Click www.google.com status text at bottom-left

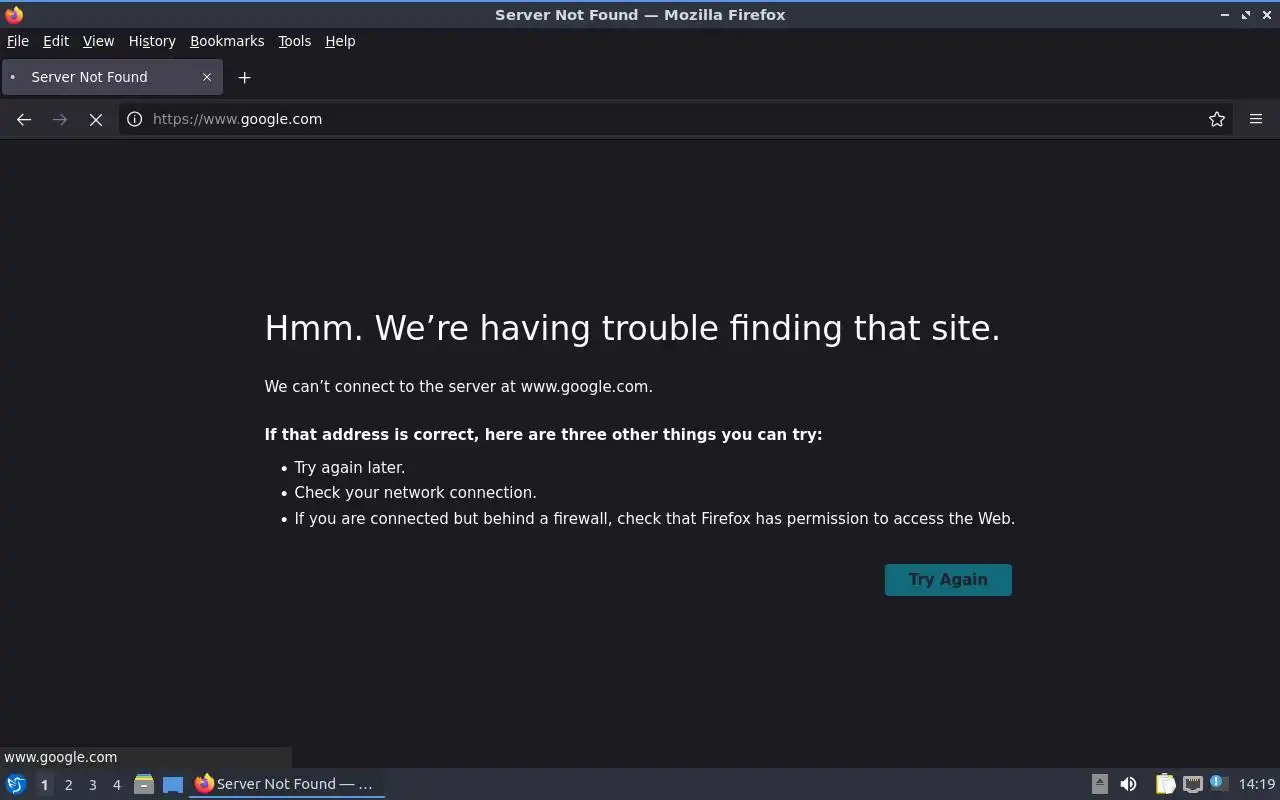60,757
